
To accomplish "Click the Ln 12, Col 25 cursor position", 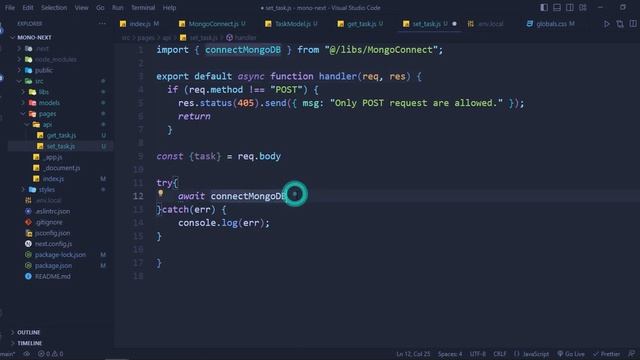I will click(413, 354).
